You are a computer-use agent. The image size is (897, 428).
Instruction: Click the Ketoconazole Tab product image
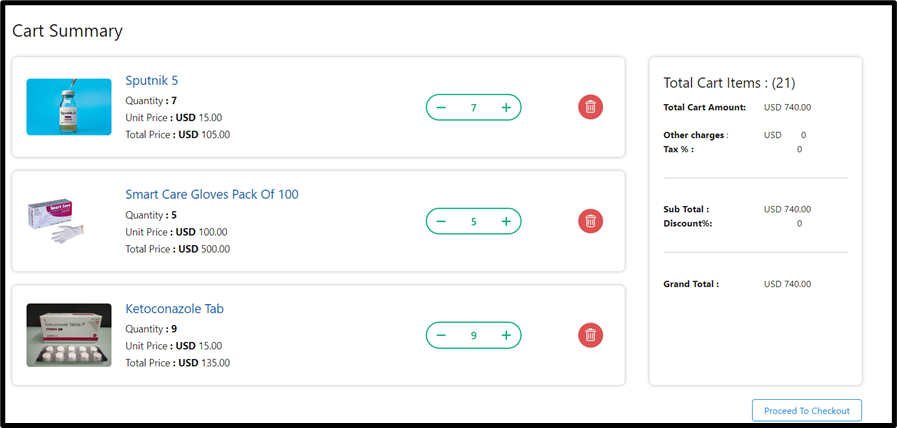coord(69,335)
